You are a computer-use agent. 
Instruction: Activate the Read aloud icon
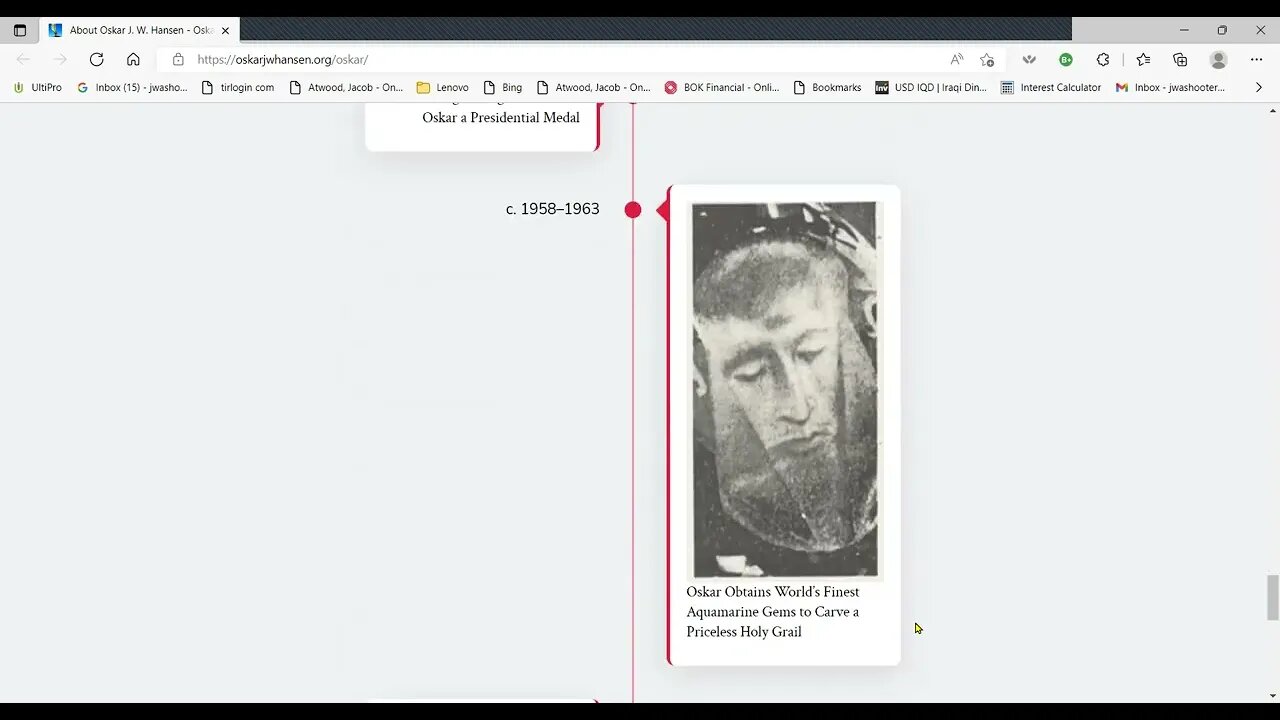tap(957, 59)
